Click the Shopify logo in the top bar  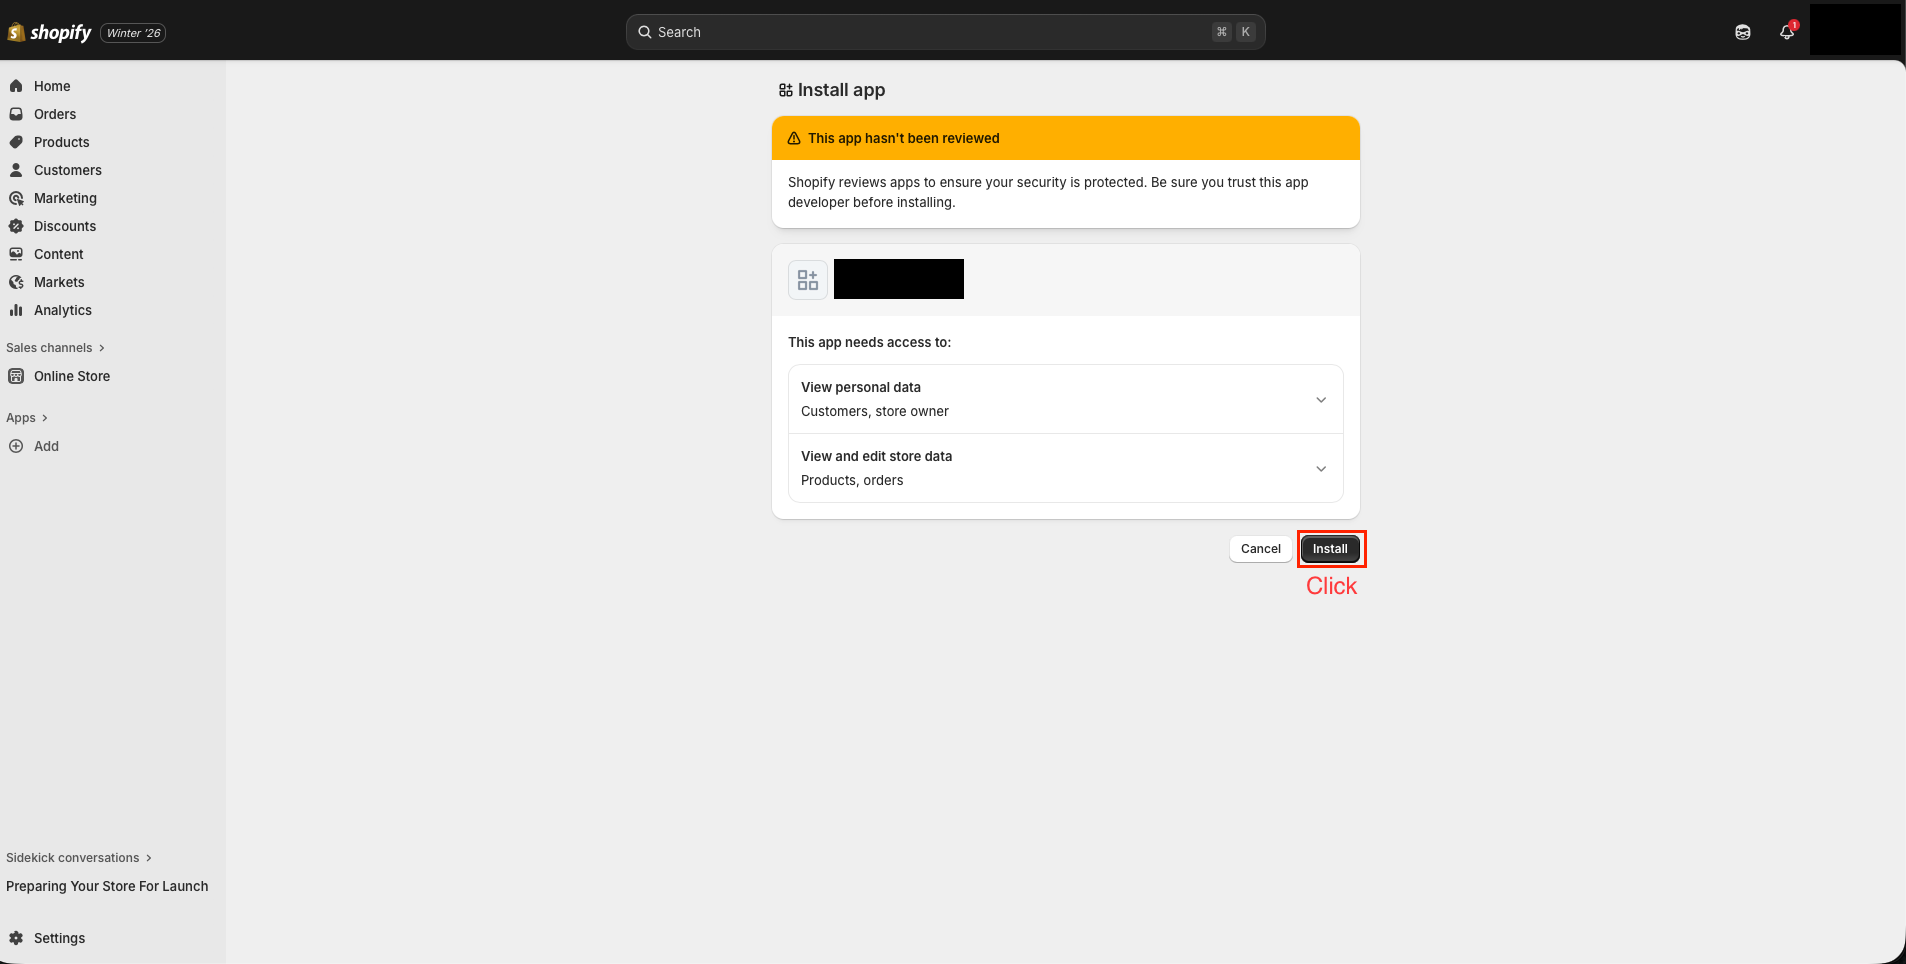[50, 31]
